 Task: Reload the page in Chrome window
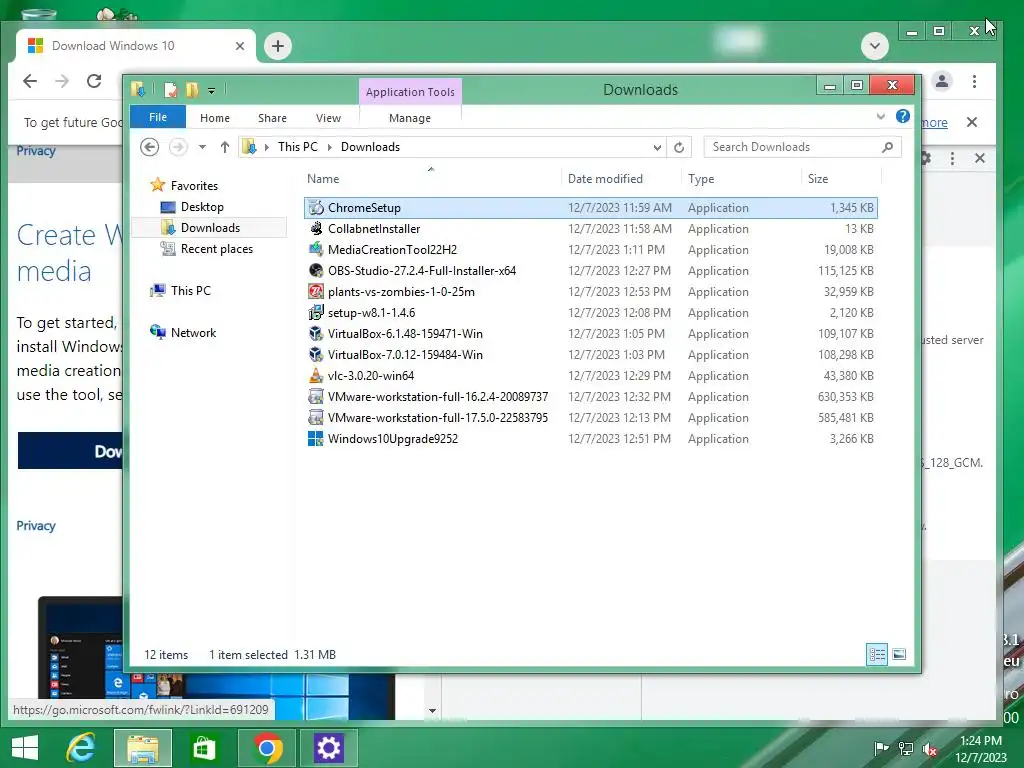94,81
